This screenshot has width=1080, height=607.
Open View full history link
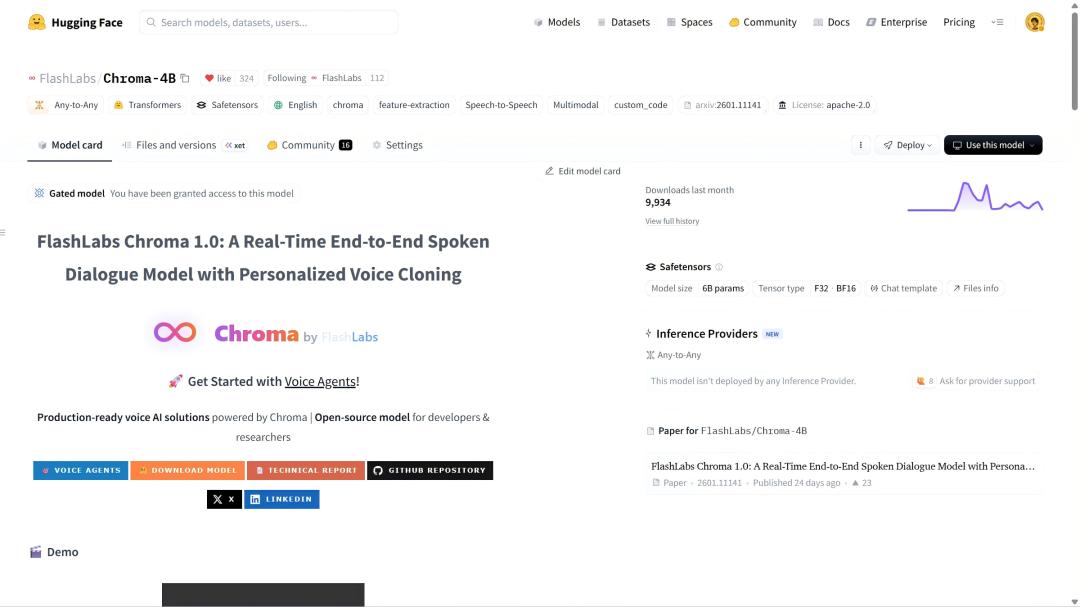pos(672,221)
